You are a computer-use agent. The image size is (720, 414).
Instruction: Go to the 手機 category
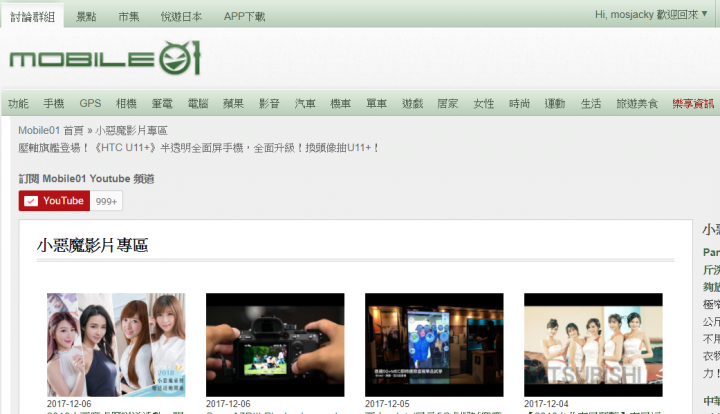click(54, 104)
